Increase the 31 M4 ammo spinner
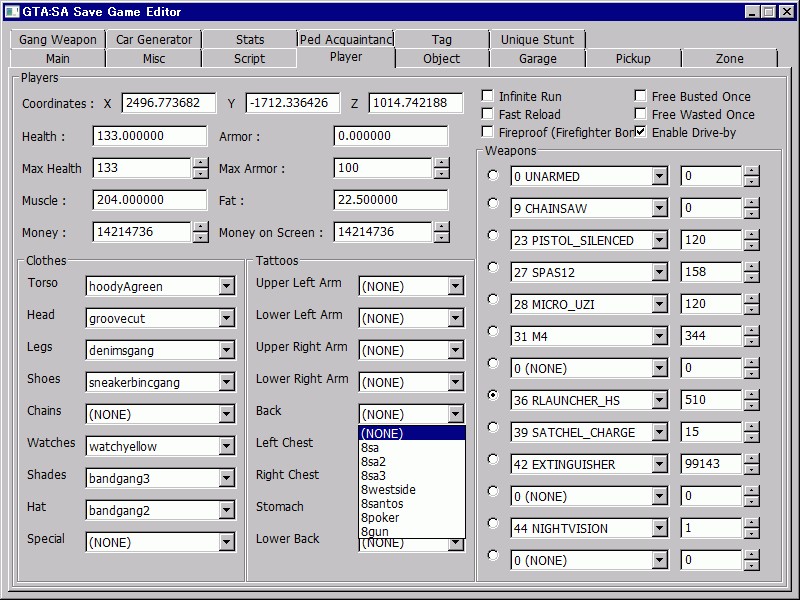 (x=751, y=331)
